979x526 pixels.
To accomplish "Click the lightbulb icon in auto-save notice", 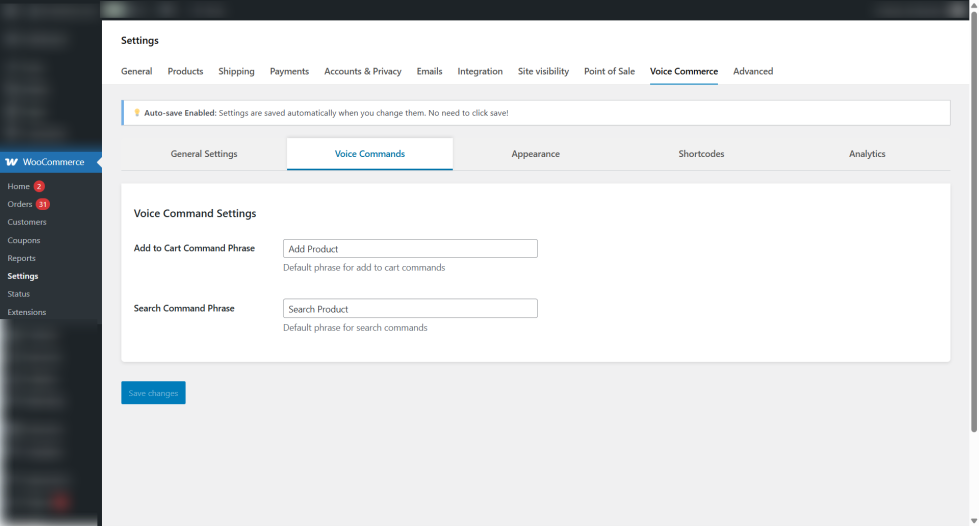I will (x=137, y=113).
